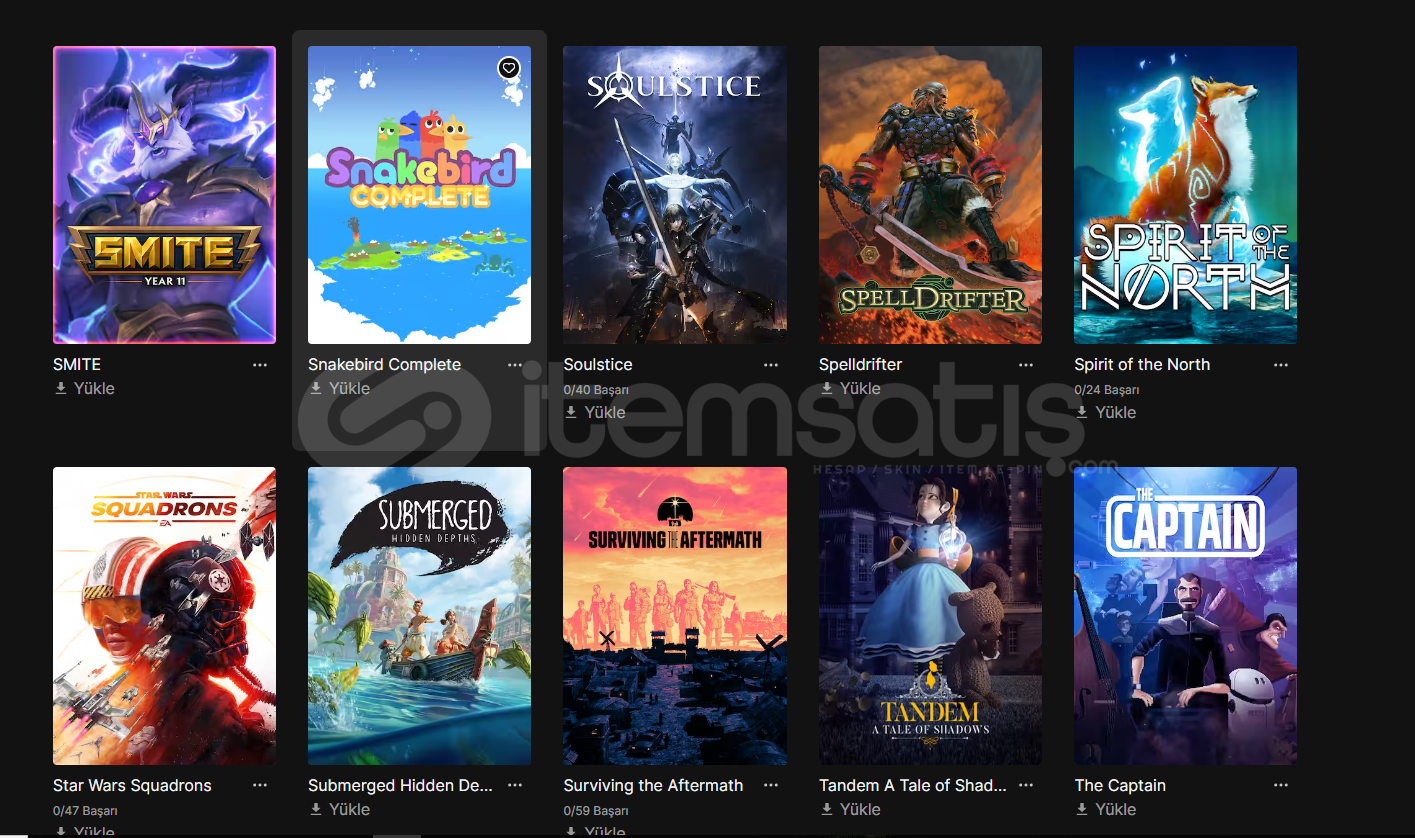Image resolution: width=1415 pixels, height=838 pixels.
Task: Select the Spirit of the North cover art
Action: [1185, 195]
